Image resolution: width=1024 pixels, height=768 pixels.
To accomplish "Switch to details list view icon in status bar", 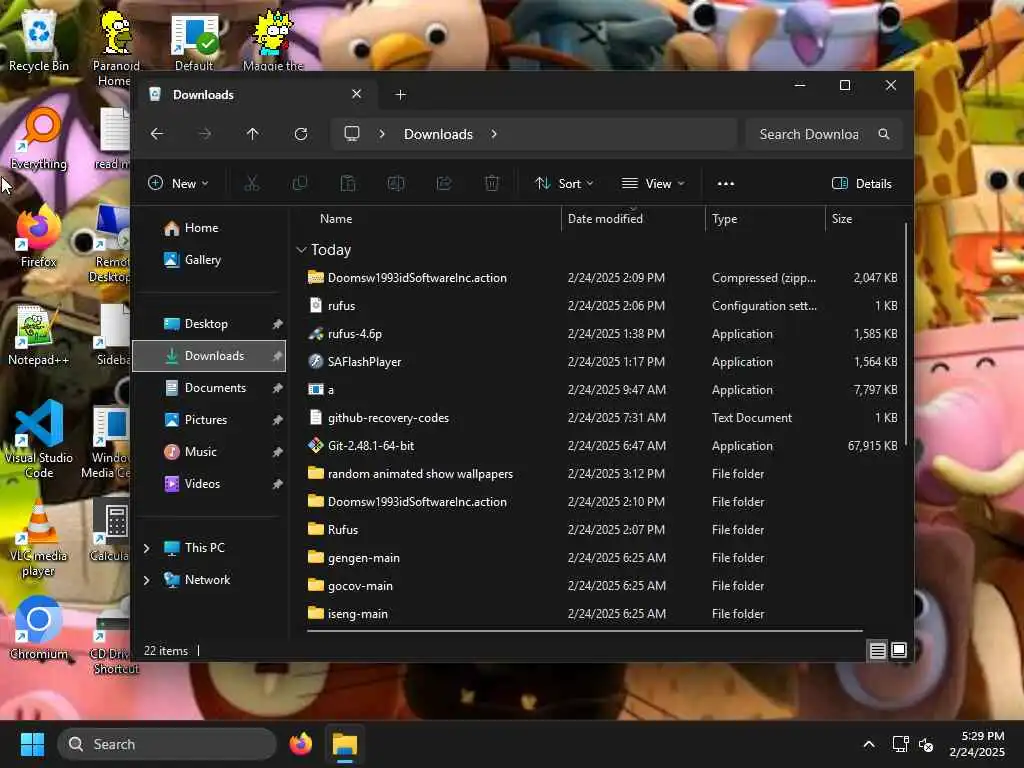I will pos(877,650).
